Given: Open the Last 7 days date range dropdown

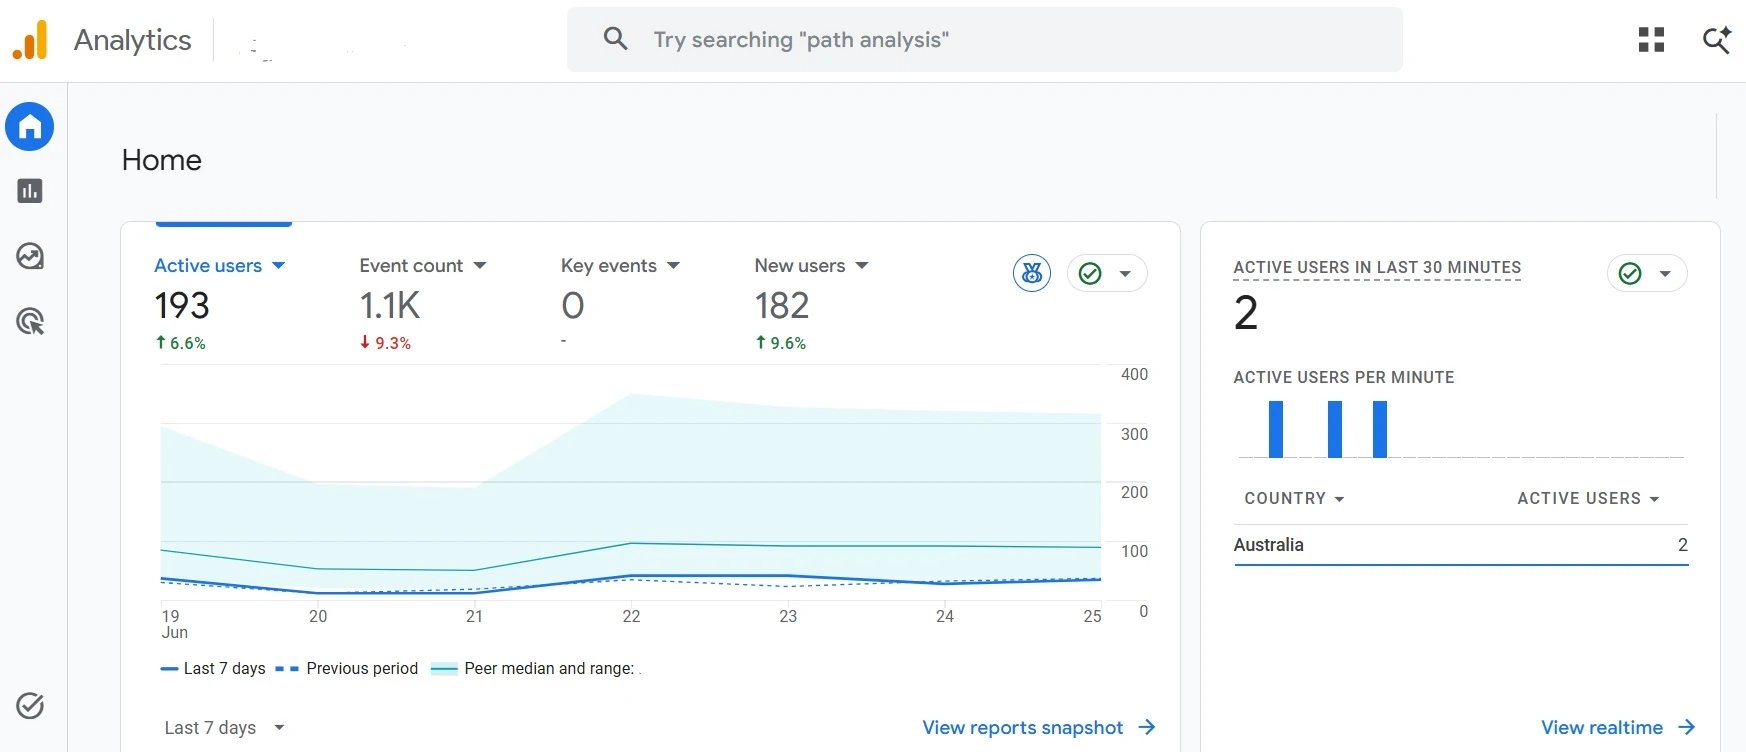Looking at the screenshot, I should tap(225, 727).
